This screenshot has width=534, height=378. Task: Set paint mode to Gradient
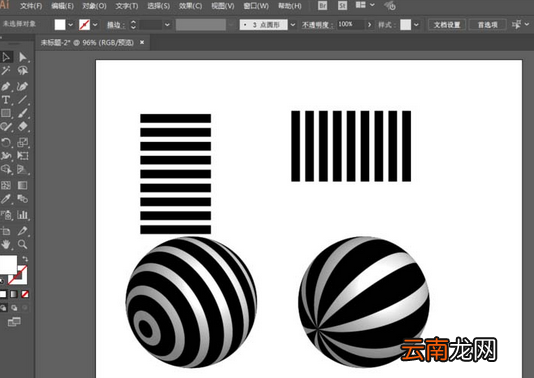point(14,294)
